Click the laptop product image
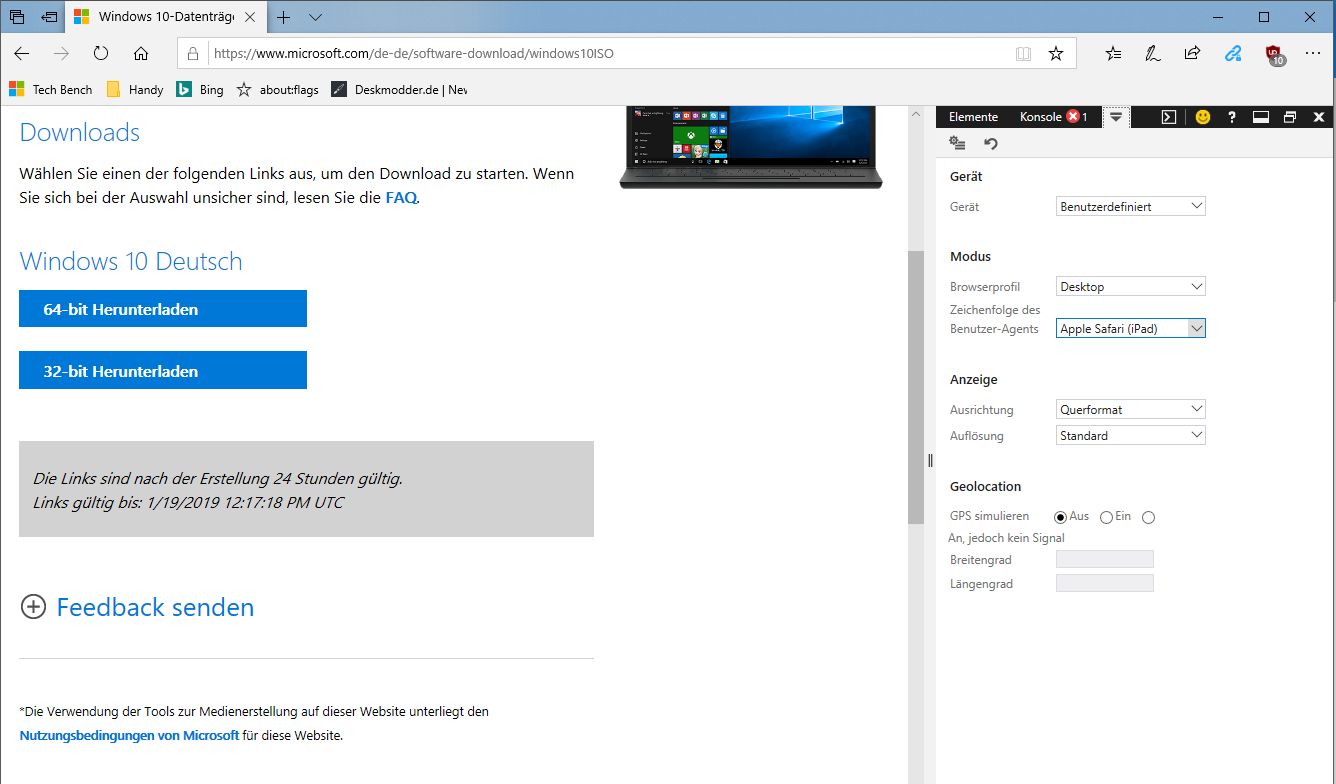 coord(751,147)
